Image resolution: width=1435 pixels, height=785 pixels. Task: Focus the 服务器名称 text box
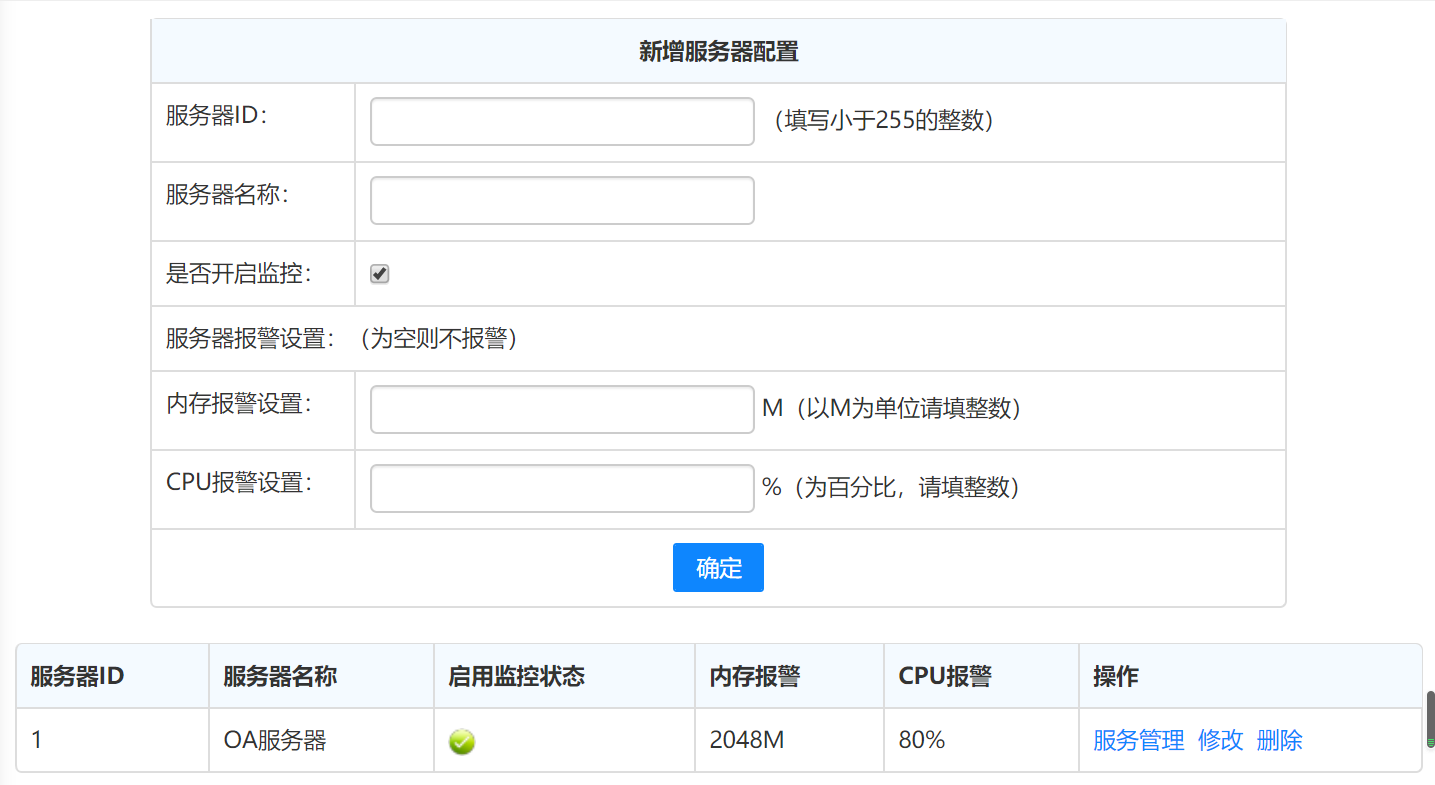click(x=562, y=201)
